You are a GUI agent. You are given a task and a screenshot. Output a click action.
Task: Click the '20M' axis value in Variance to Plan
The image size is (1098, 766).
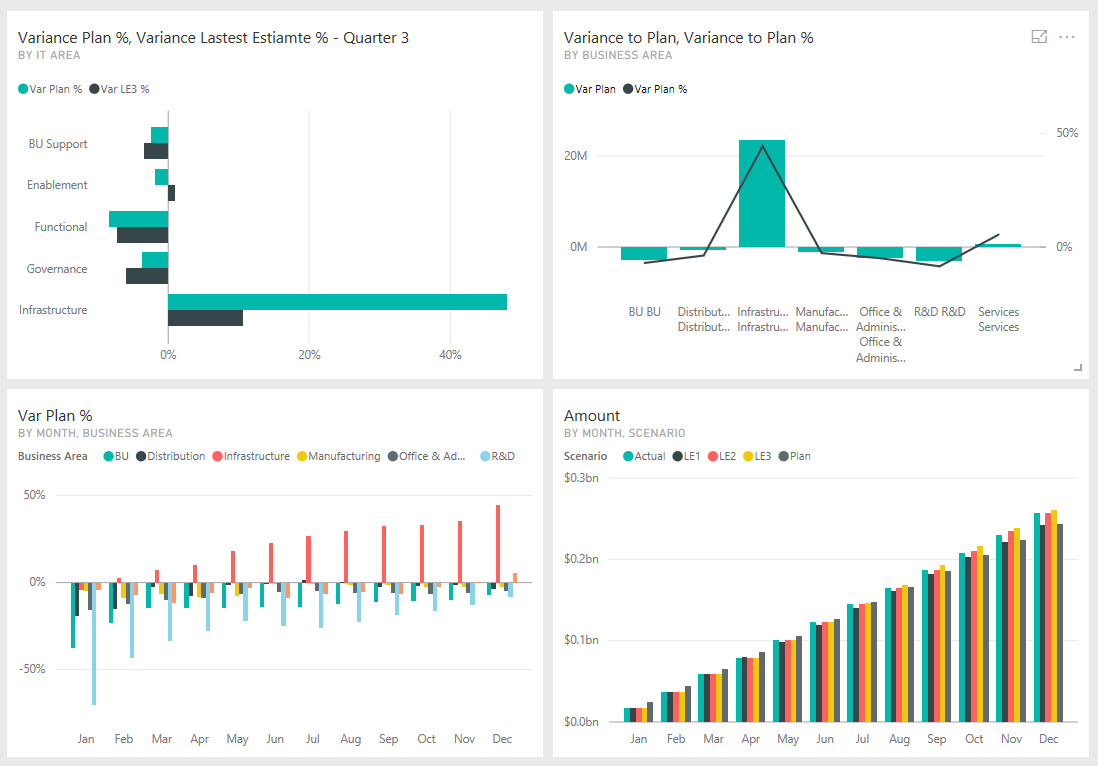click(x=576, y=155)
